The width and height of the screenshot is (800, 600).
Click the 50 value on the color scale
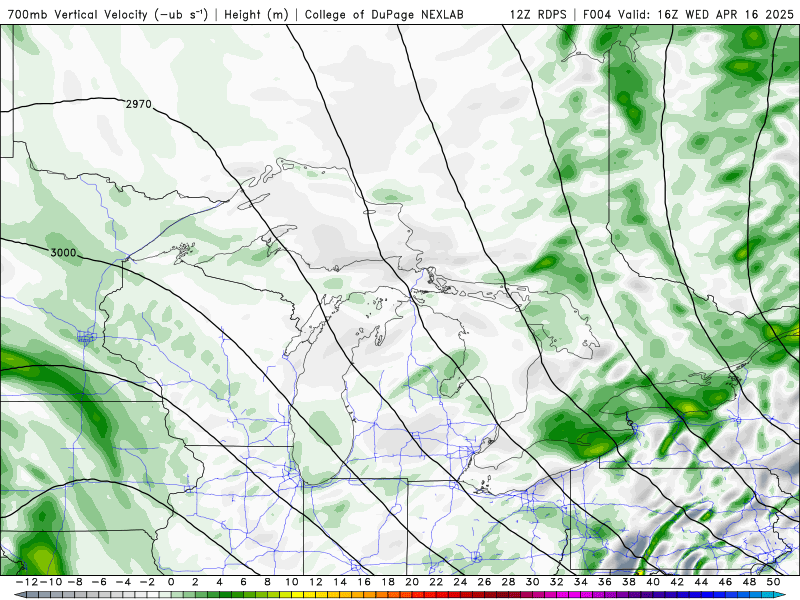tap(774, 582)
